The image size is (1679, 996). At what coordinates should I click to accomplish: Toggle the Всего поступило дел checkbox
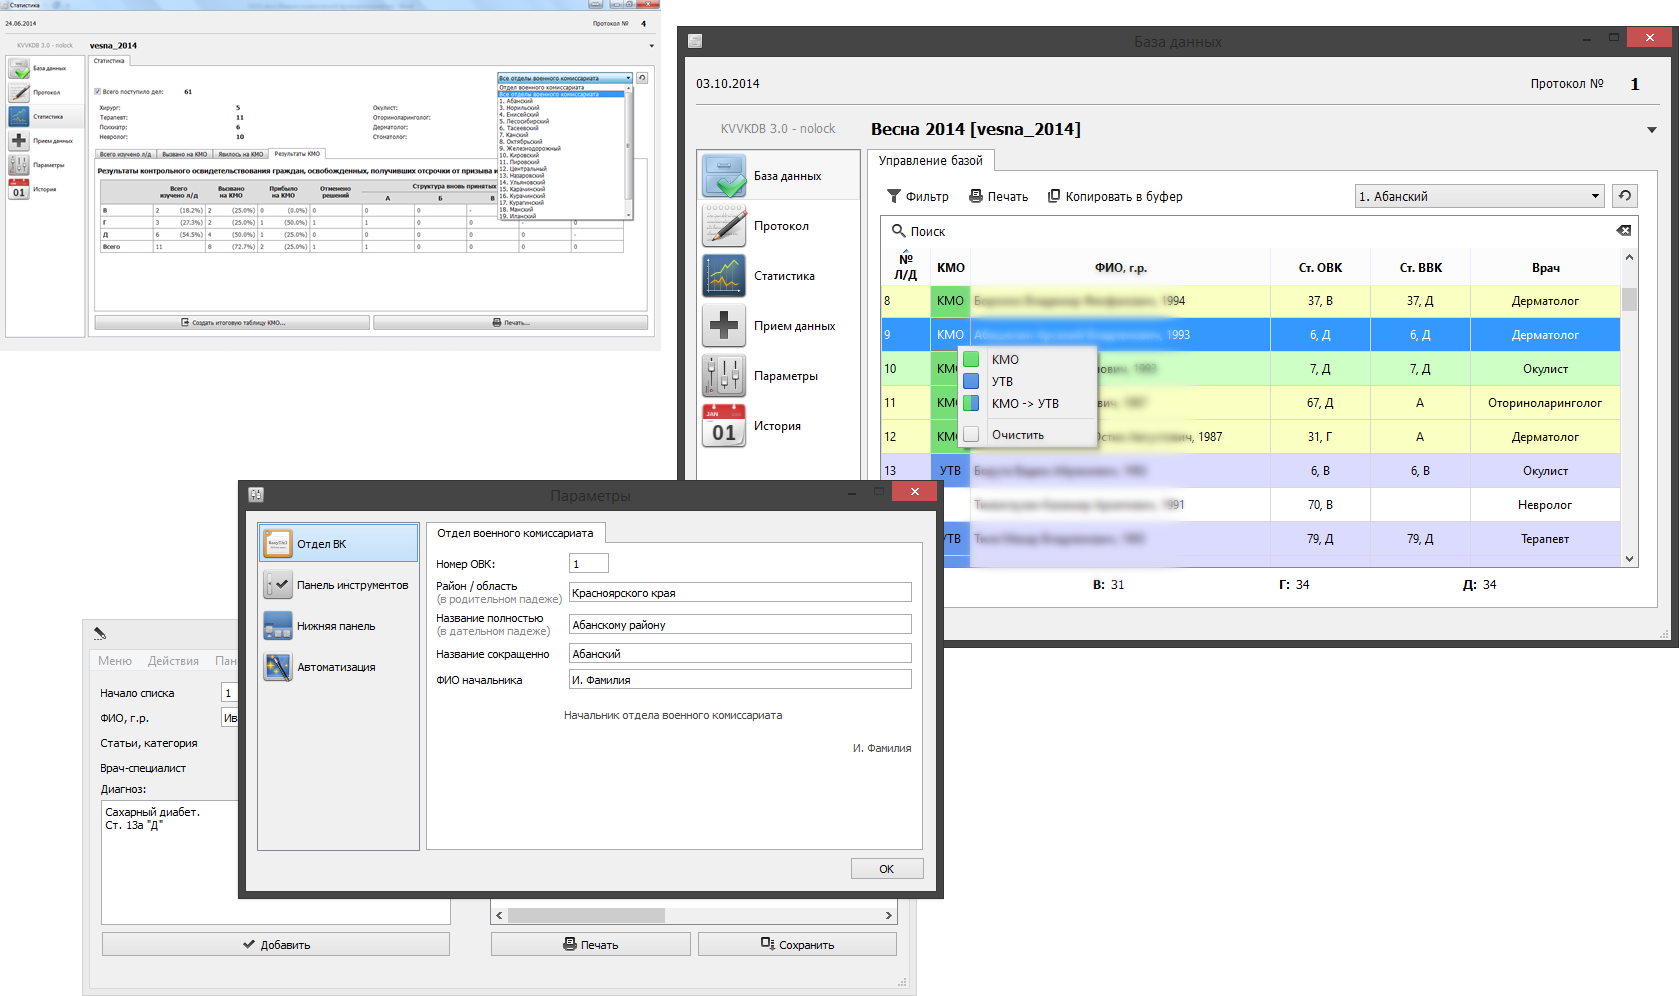[98, 92]
